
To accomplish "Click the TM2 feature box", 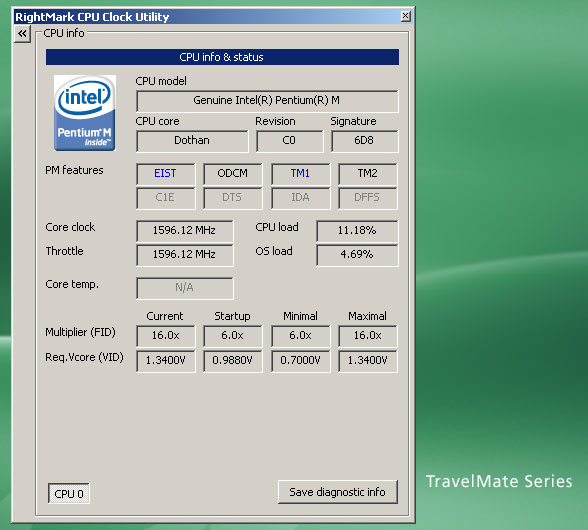I will (368, 174).
